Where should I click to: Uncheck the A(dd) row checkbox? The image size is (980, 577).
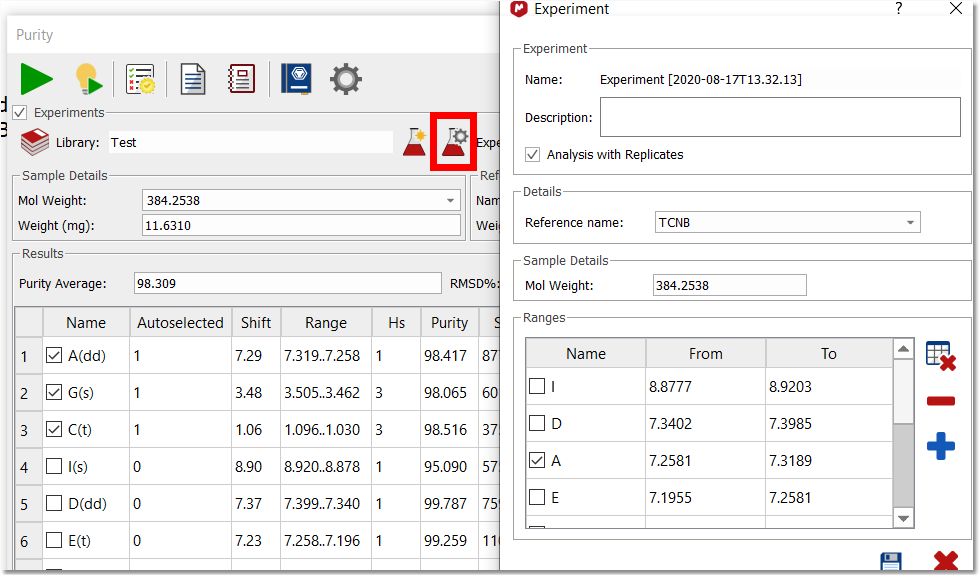tap(54, 355)
